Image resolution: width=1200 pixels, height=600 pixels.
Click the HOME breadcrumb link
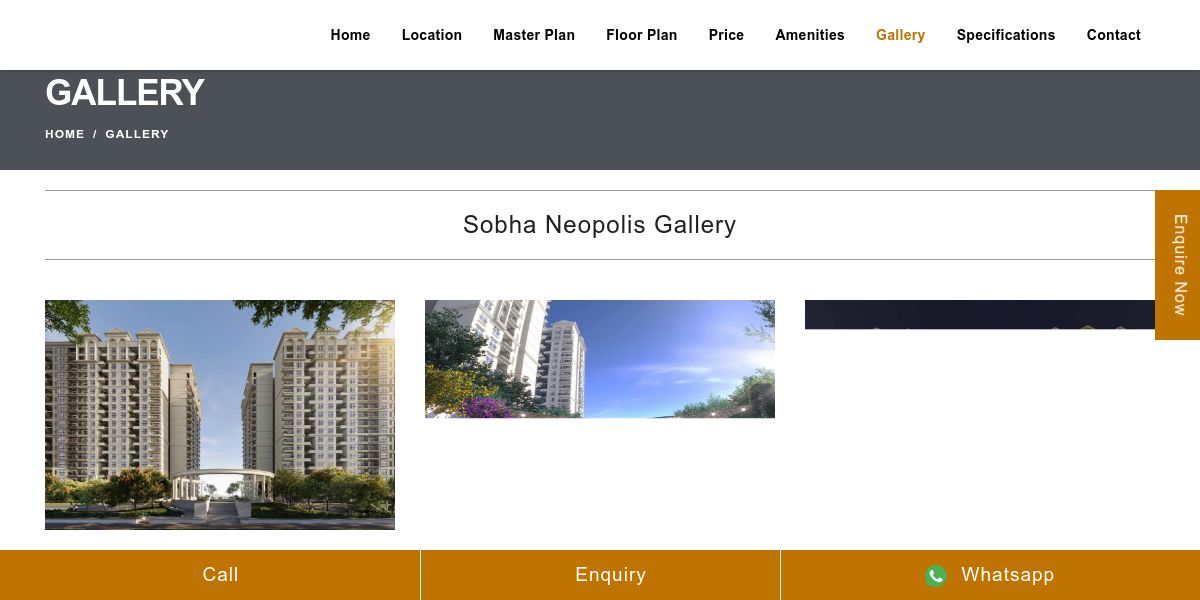(x=65, y=134)
